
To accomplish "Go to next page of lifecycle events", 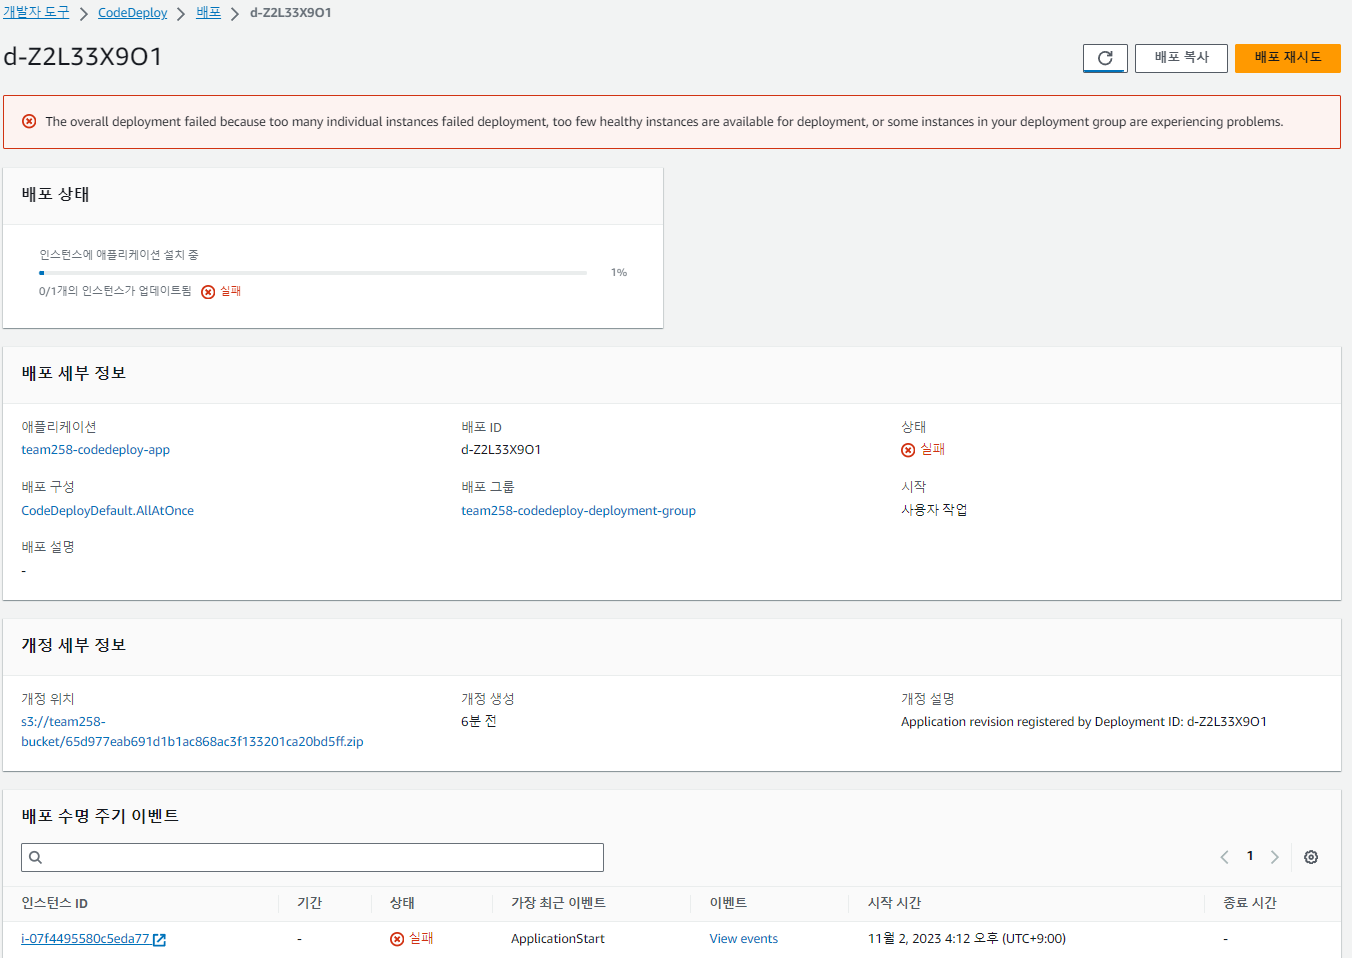I will pos(1275,857).
